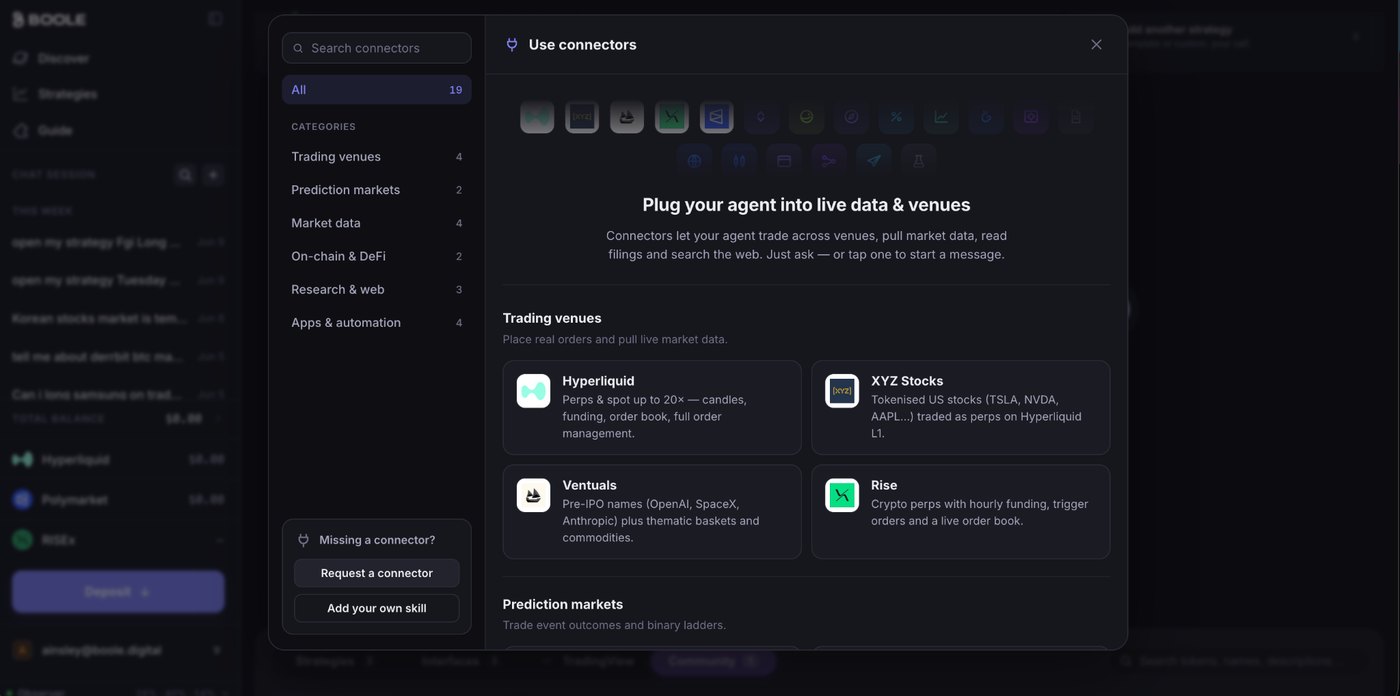The image size is (1400, 696).
Task: Click 'Plug your agent into live data & venues'
Action: click(x=806, y=205)
